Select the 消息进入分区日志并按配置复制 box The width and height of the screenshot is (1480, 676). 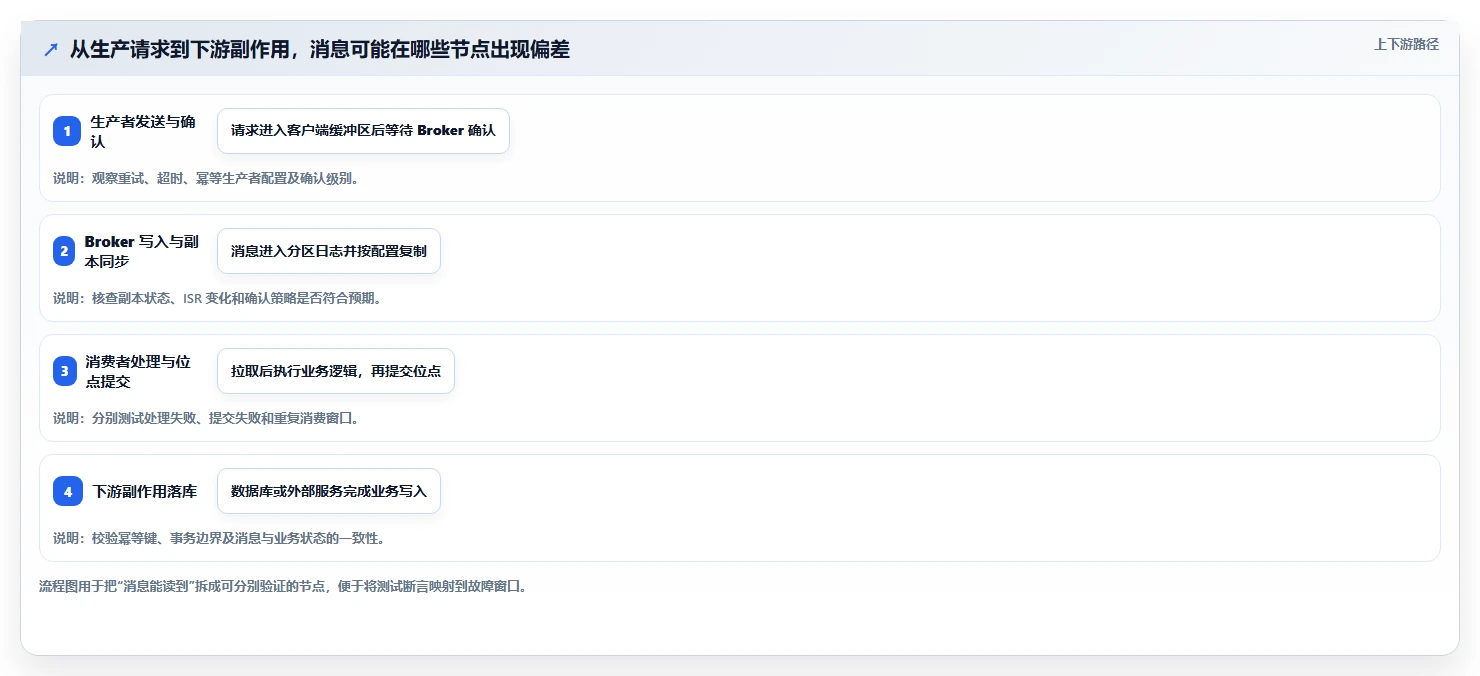(329, 251)
